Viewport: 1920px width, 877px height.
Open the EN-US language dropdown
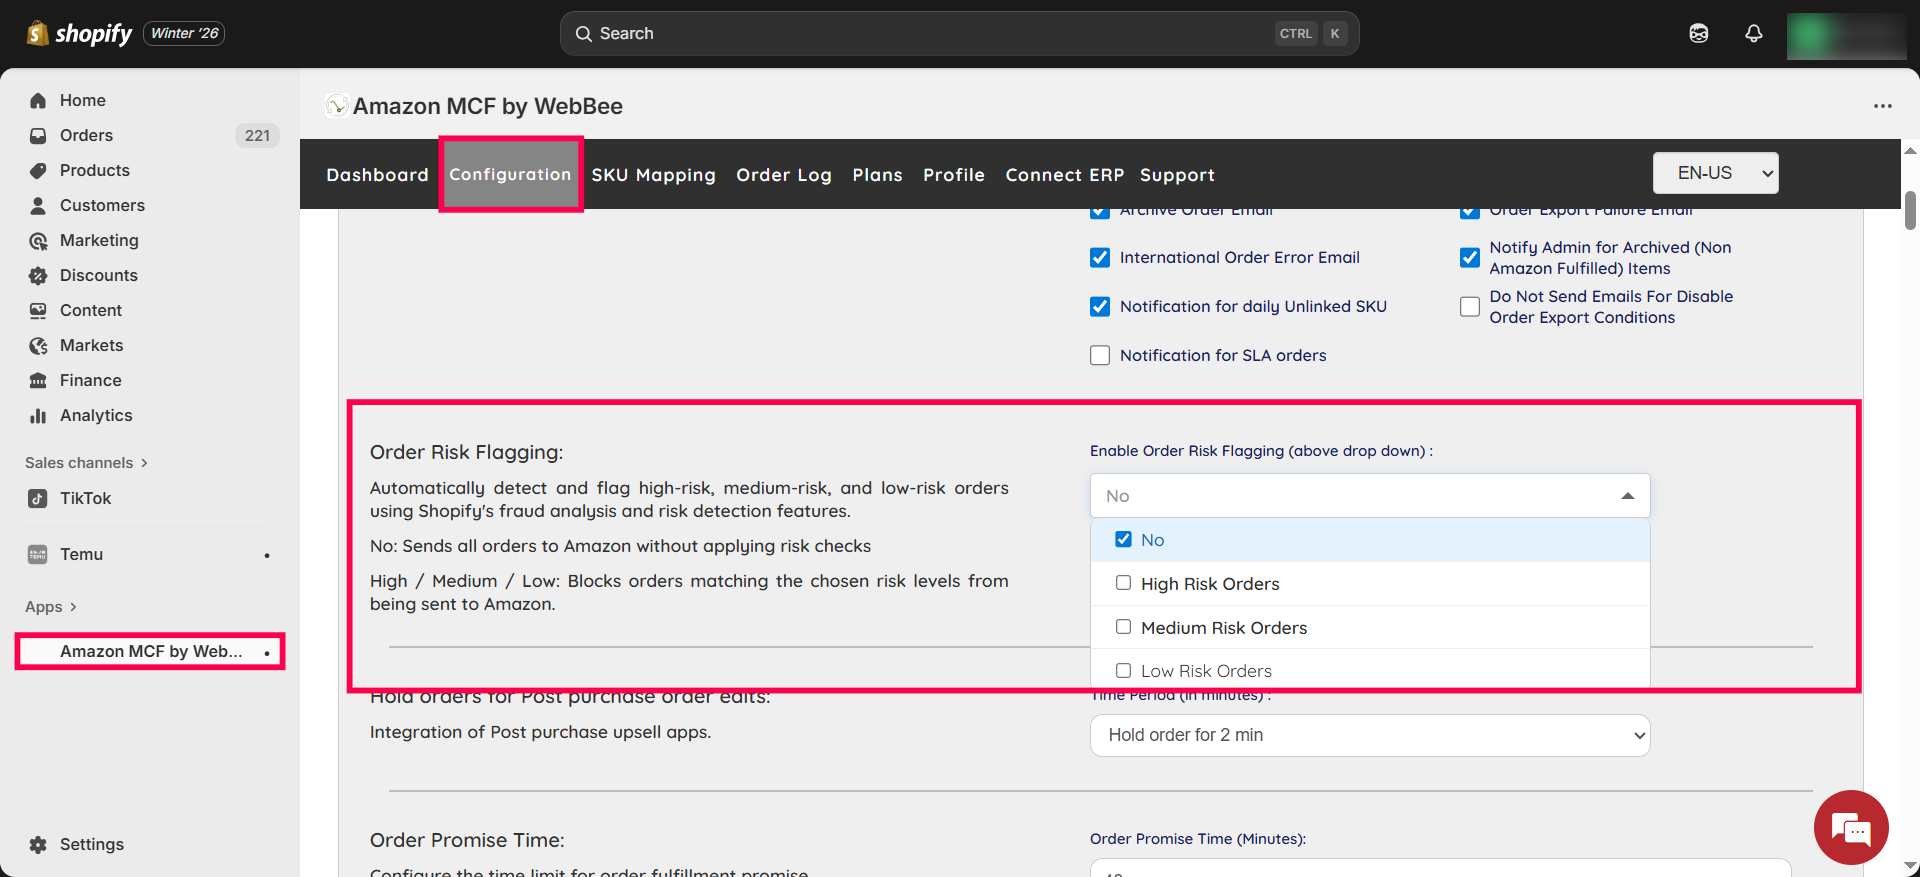[x=1715, y=173]
